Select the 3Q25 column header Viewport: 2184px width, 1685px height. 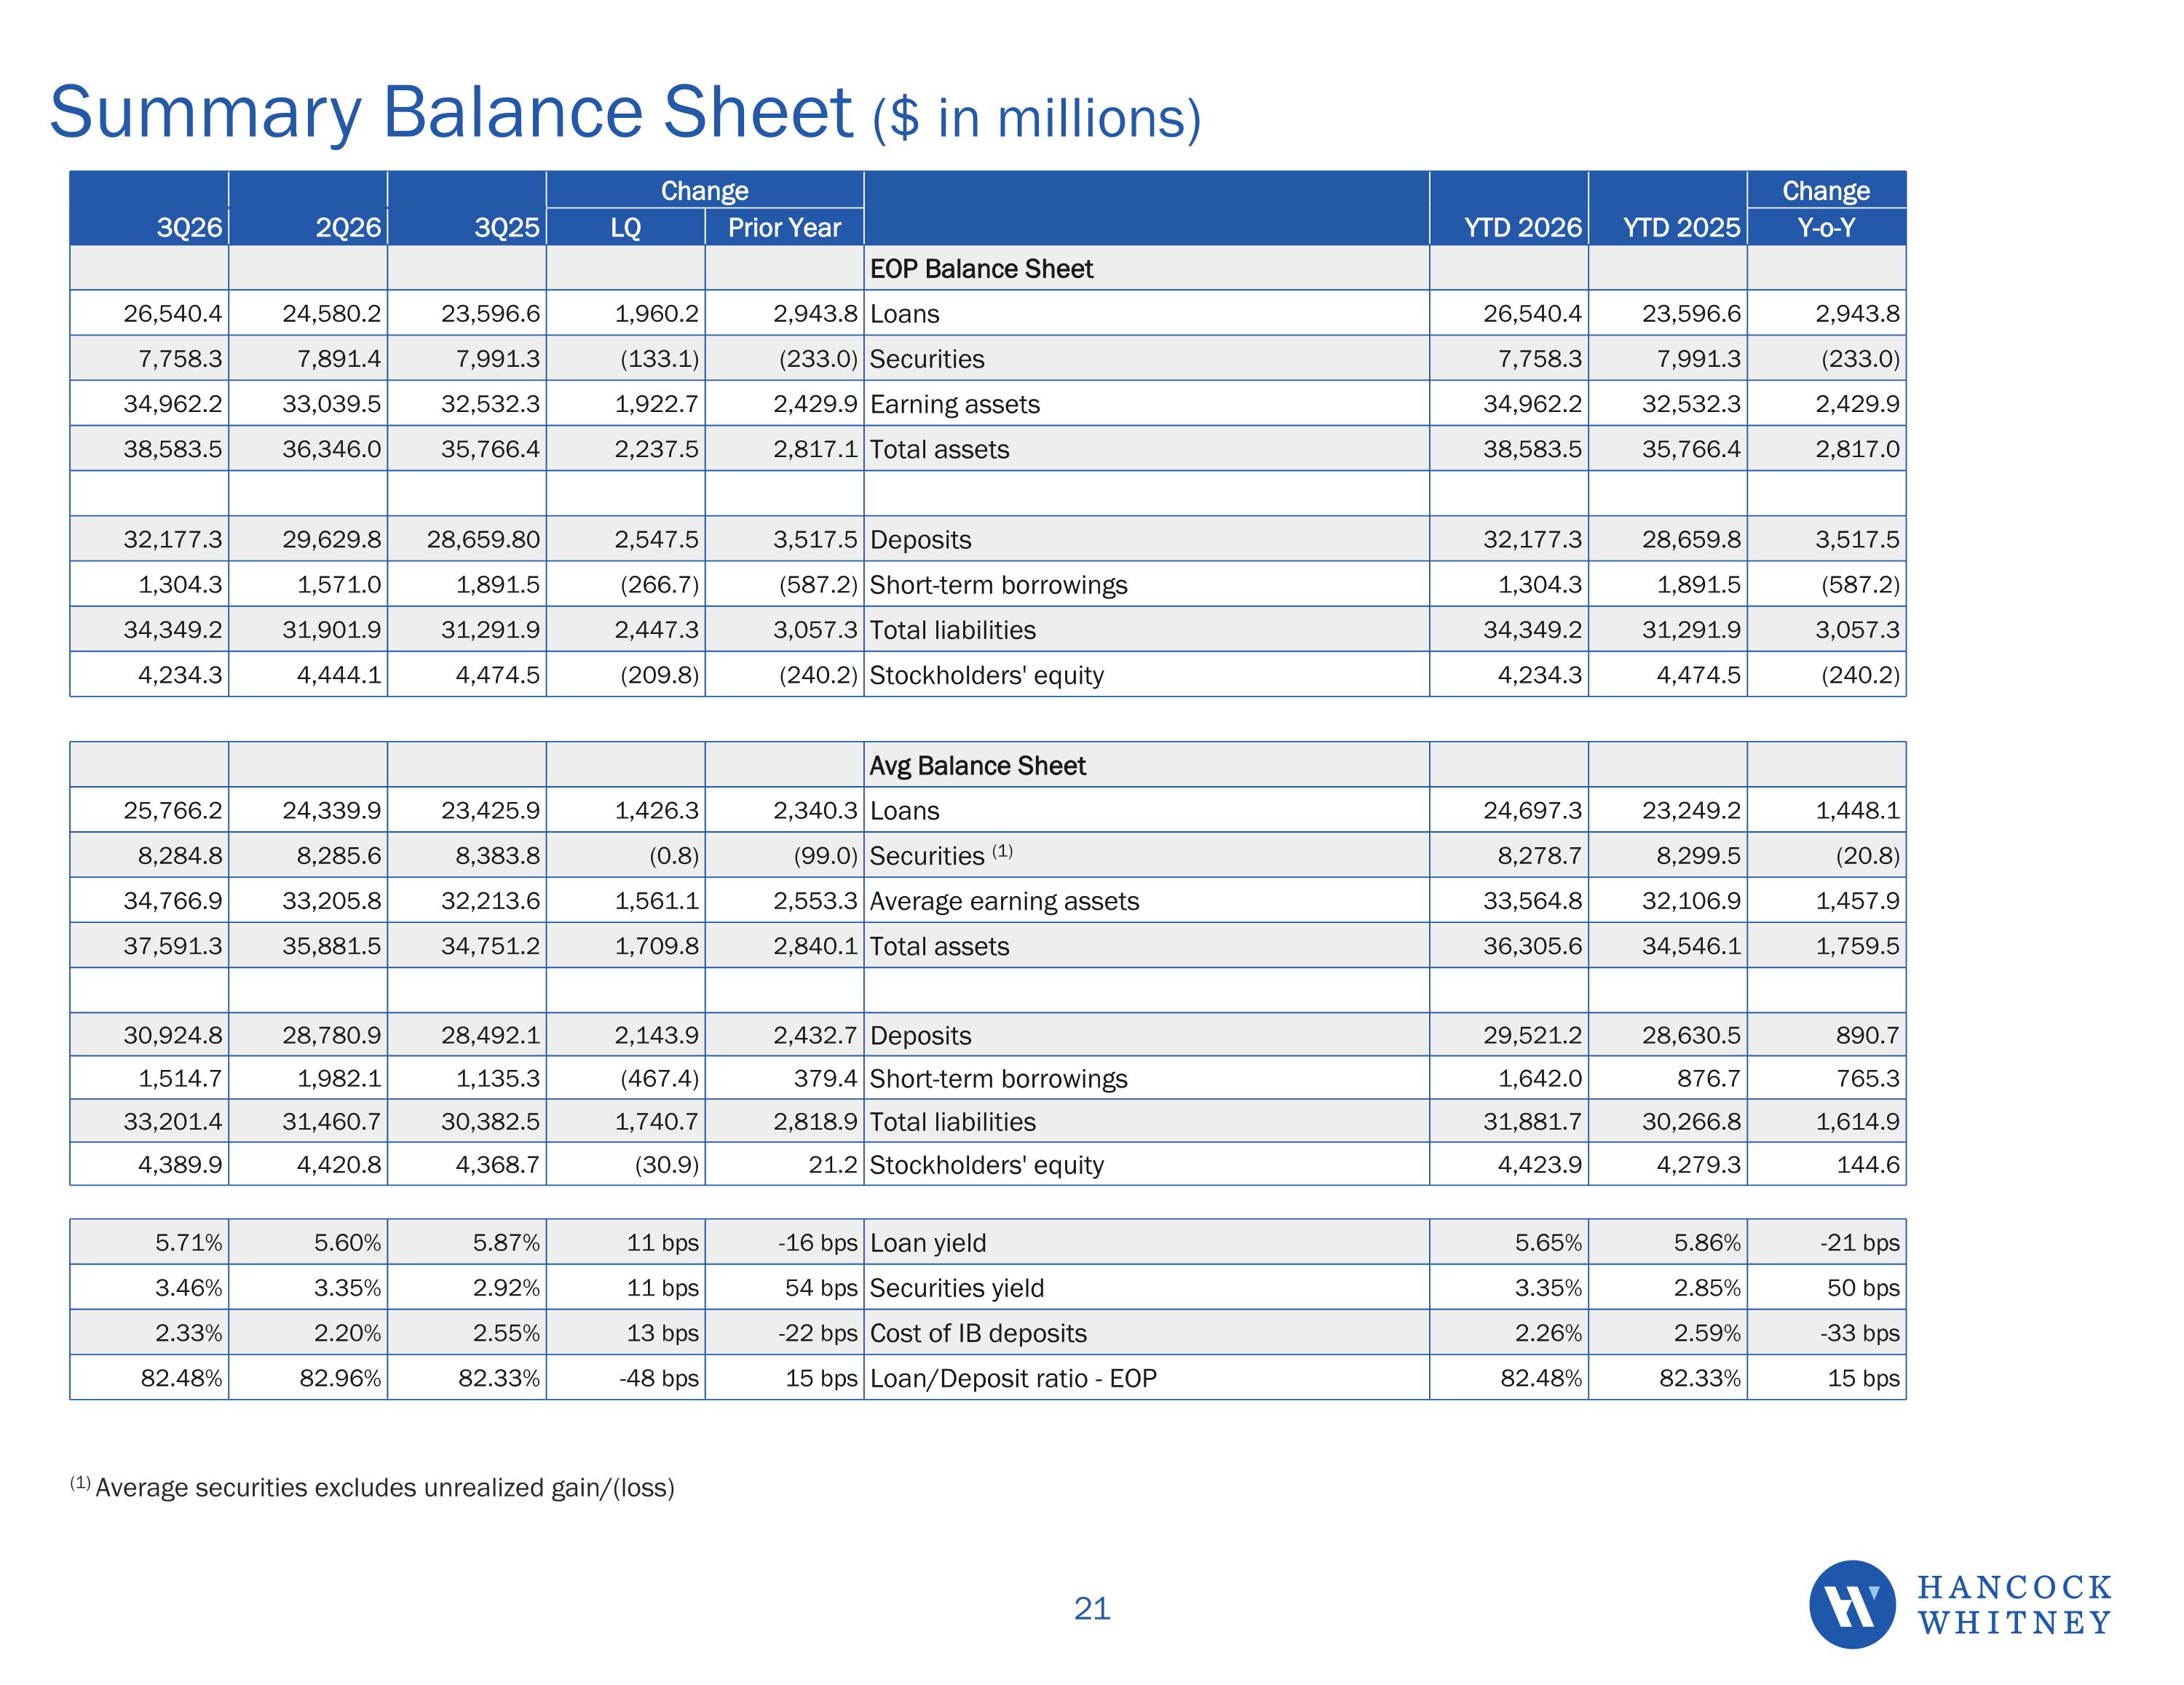[x=507, y=227]
